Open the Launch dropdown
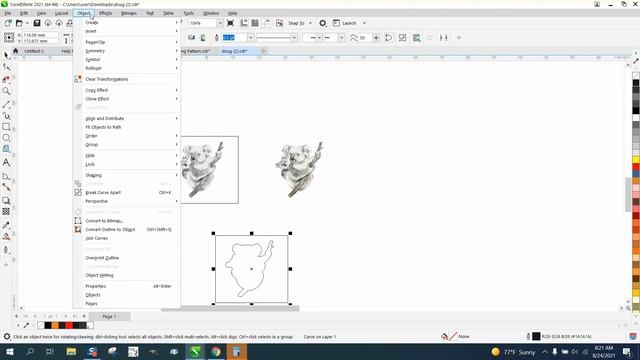The height and width of the screenshot is (360, 640). 364,23
